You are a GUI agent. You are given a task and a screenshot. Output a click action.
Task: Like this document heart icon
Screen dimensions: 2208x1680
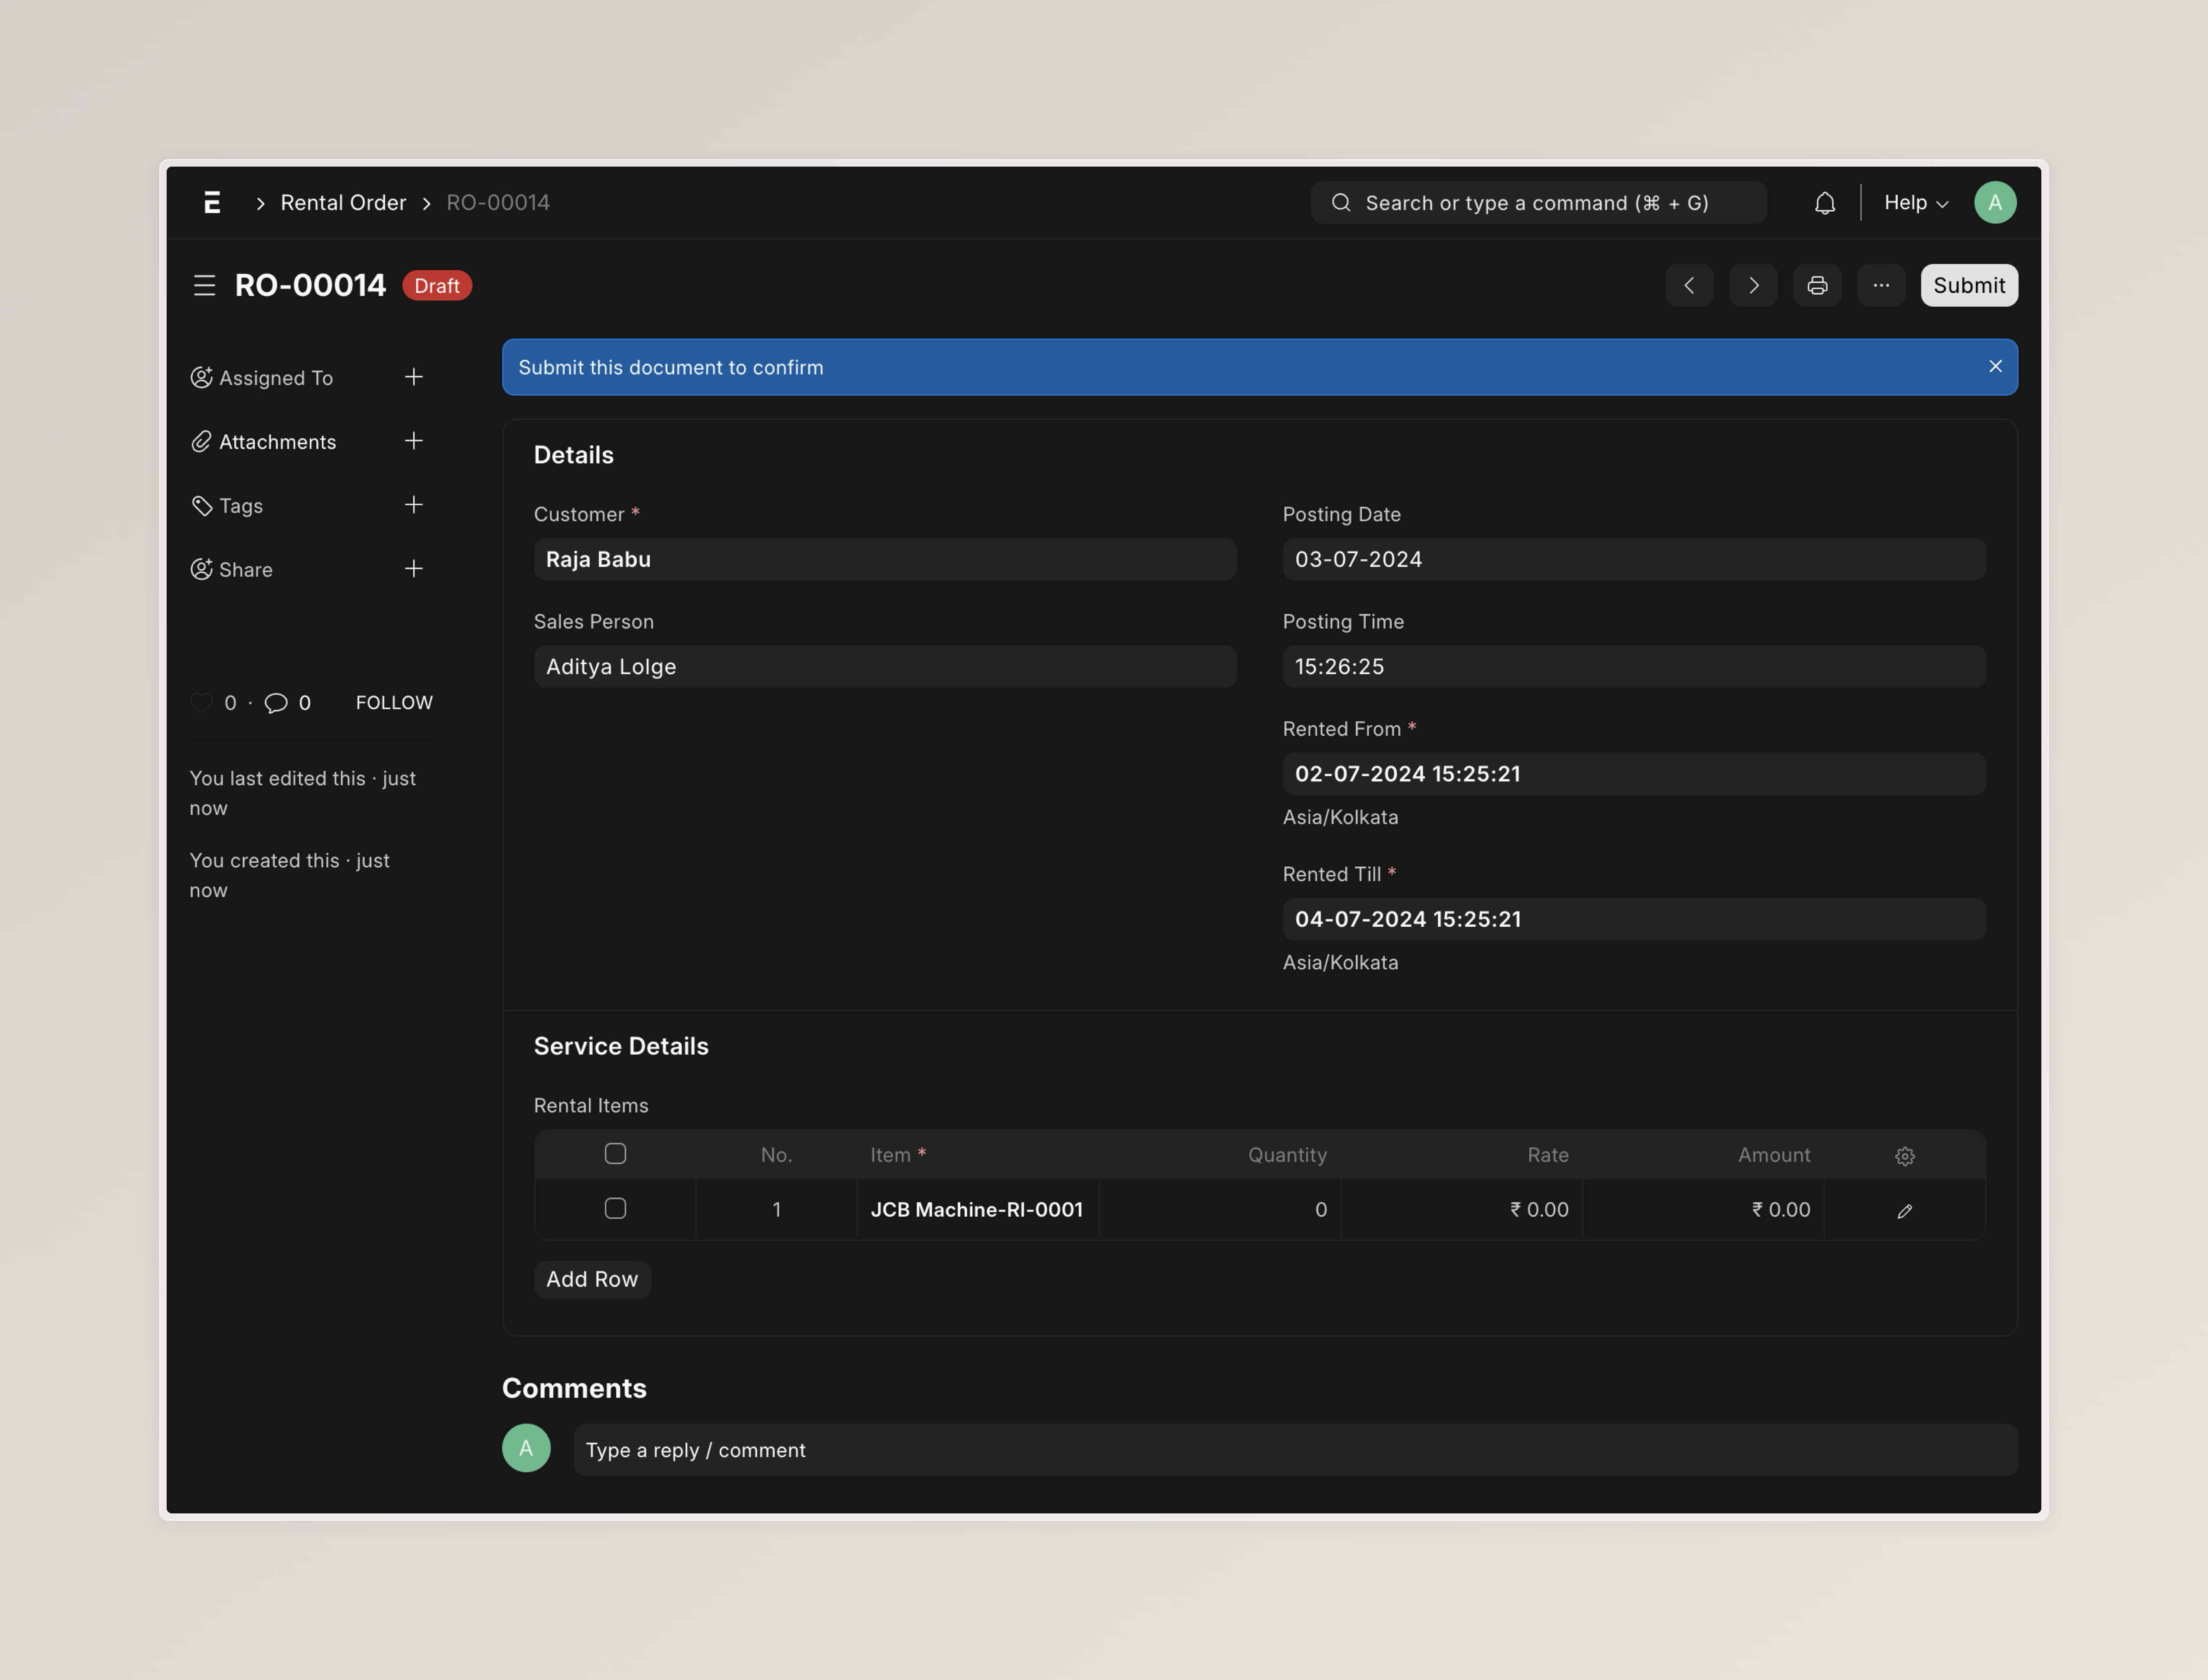click(x=201, y=703)
